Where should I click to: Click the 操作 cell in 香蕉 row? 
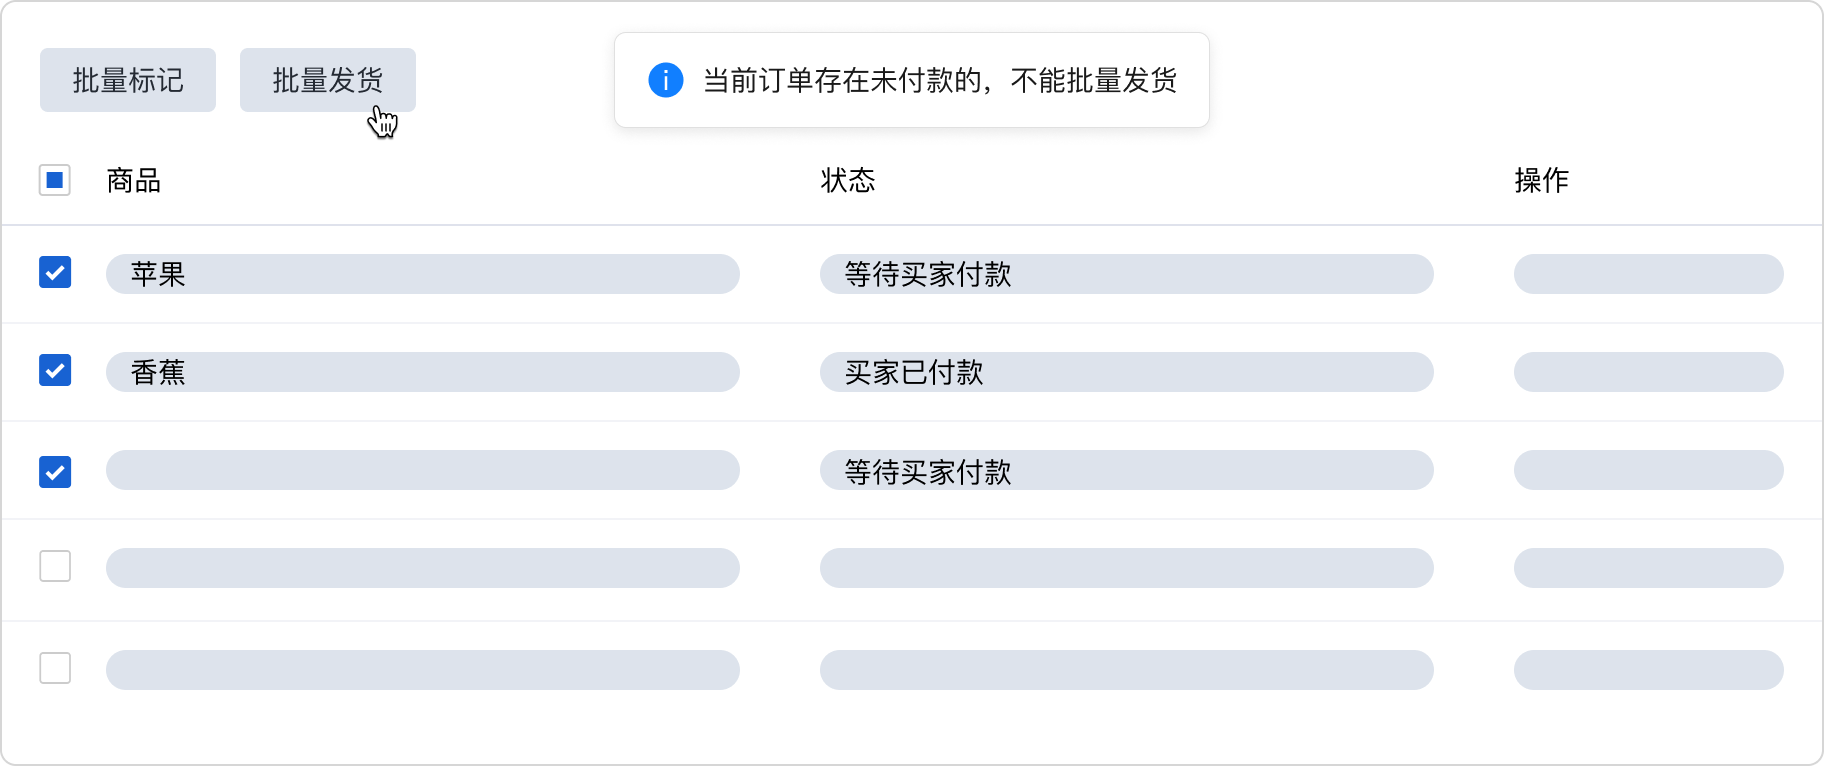[x=1648, y=372]
